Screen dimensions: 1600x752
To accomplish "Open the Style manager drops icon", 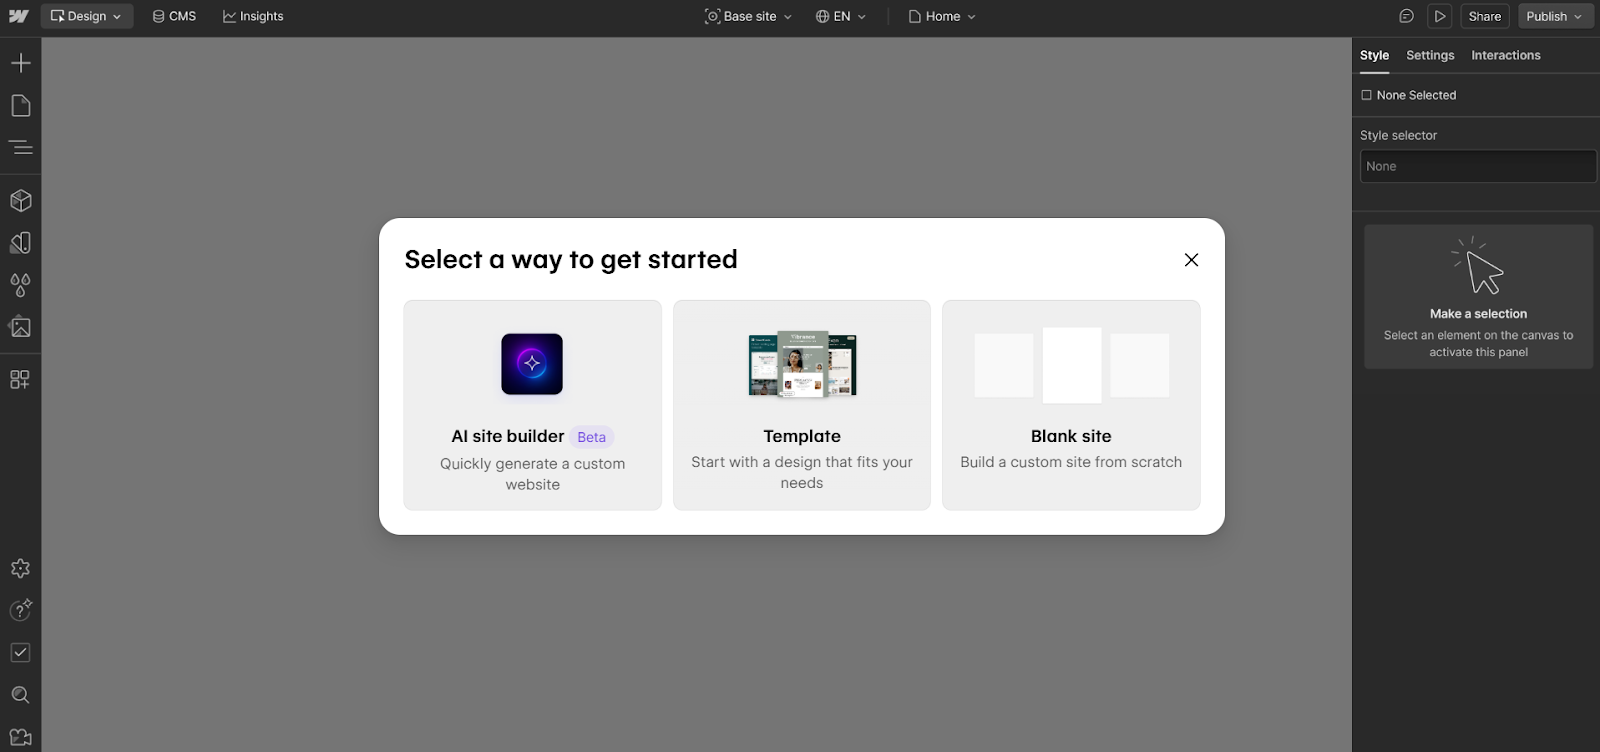I will [x=20, y=285].
